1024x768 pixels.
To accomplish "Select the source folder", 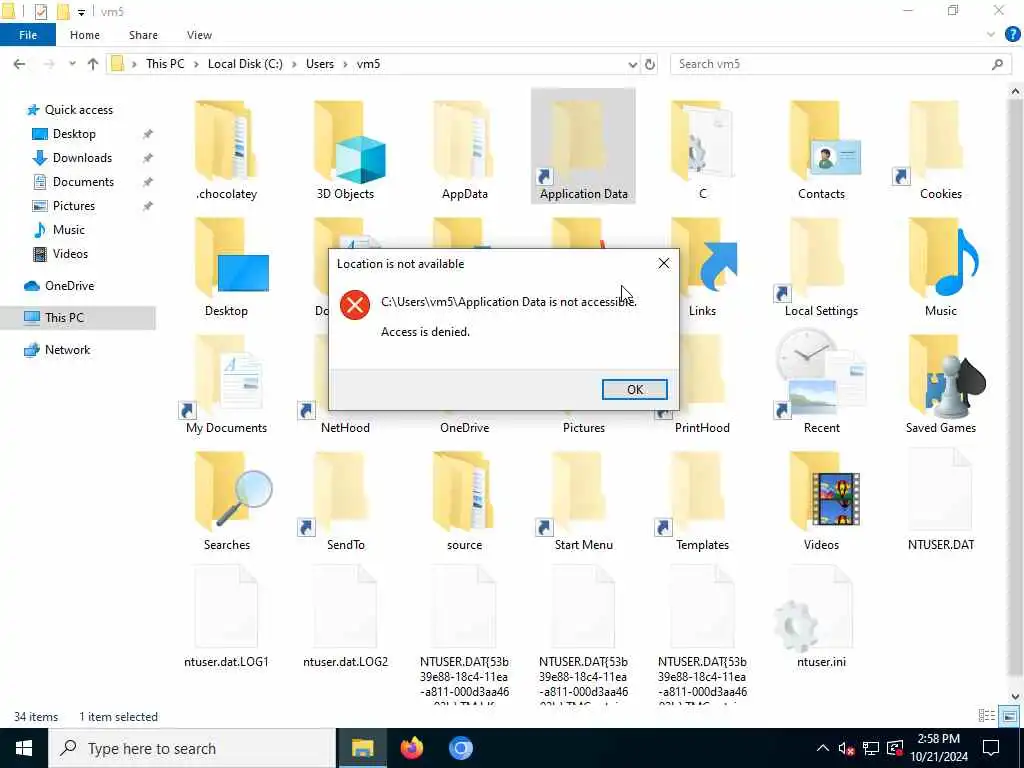I will (x=464, y=501).
